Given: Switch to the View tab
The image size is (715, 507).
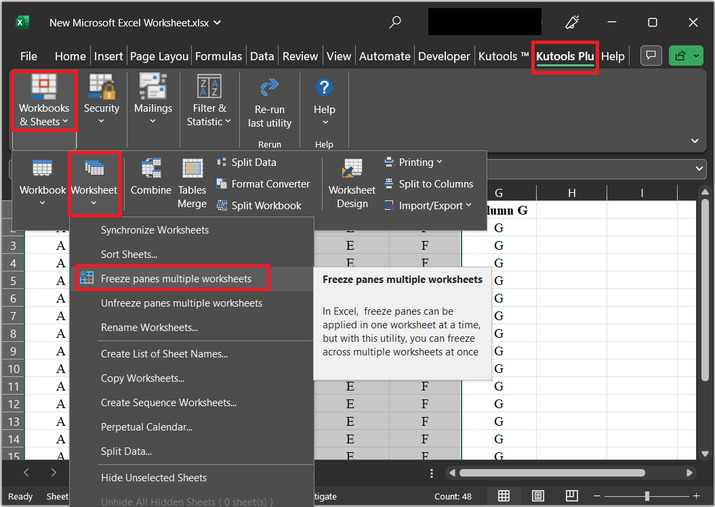Looking at the screenshot, I should pos(339,56).
